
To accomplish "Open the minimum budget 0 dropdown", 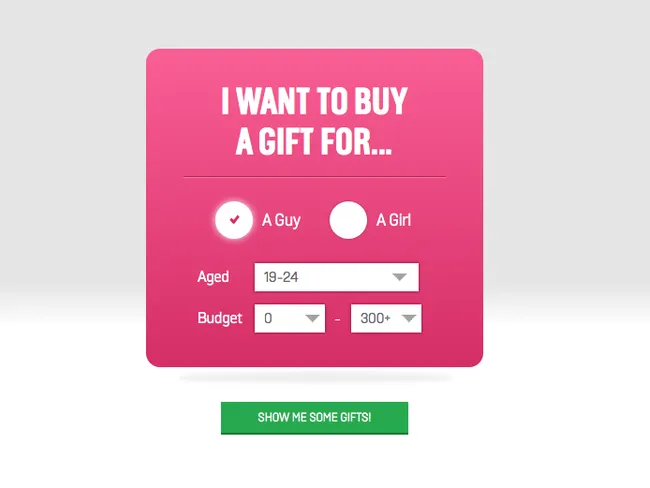I will point(290,318).
